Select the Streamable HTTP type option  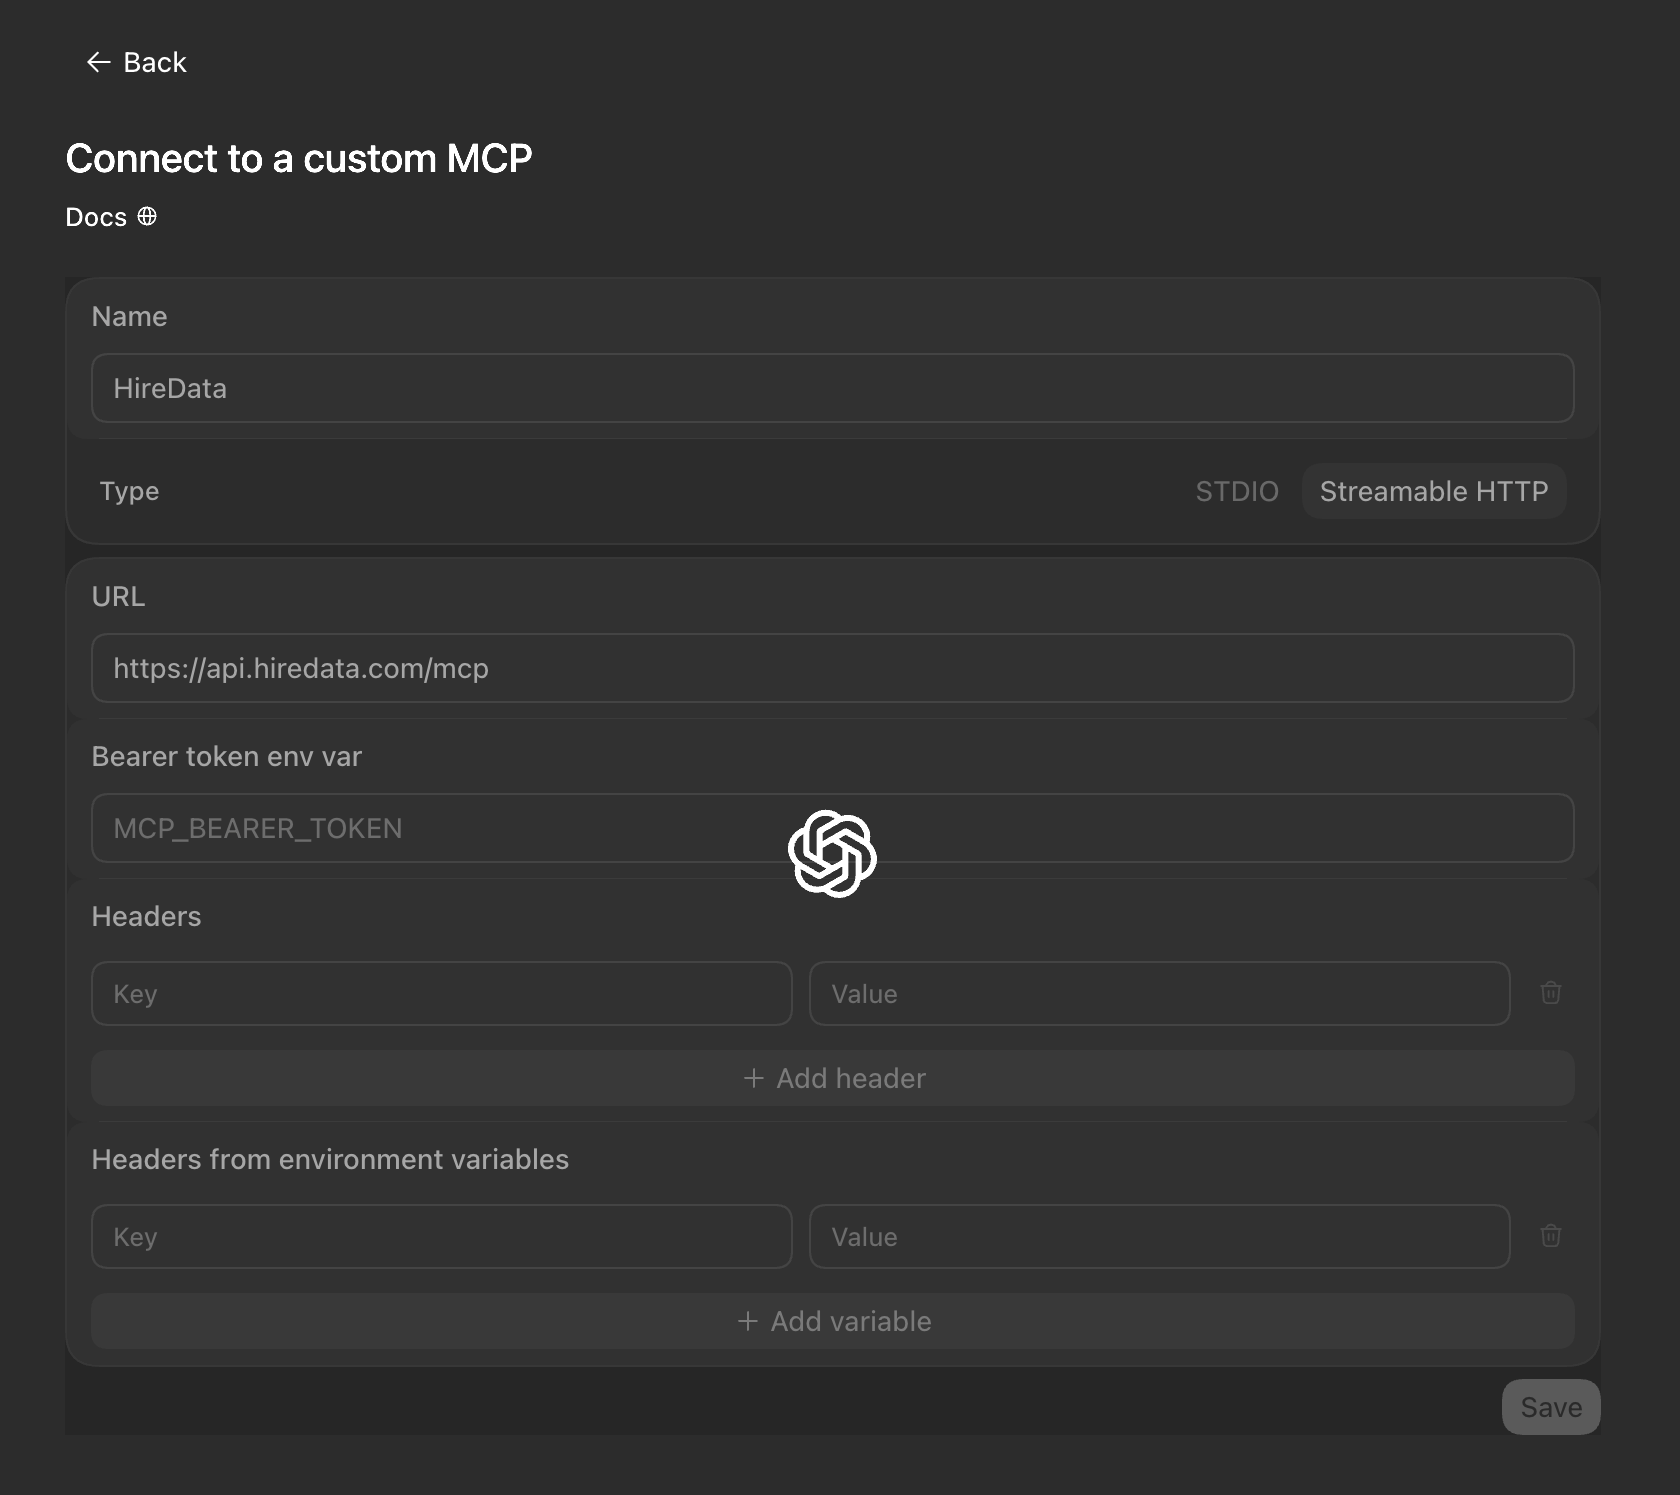click(x=1433, y=491)
